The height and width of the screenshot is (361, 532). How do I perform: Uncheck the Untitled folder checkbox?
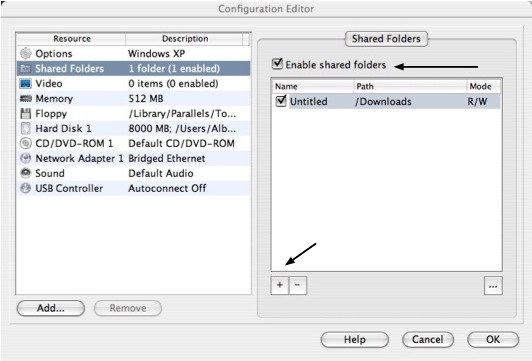pos(281,101)
